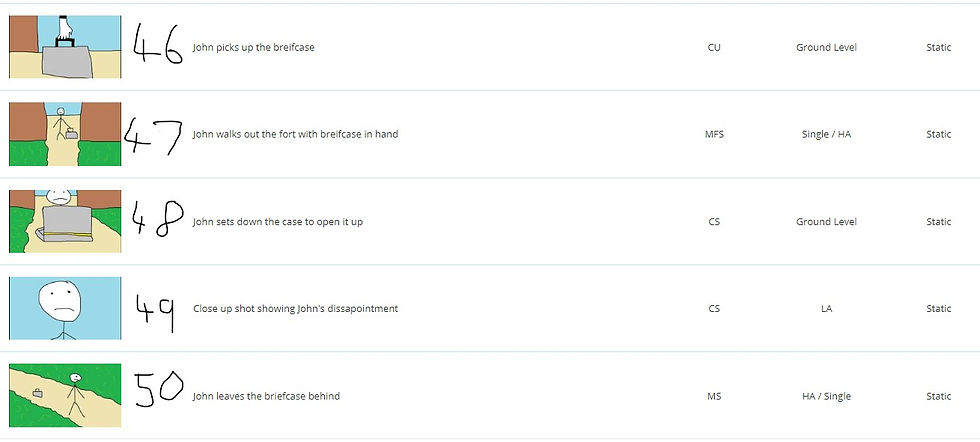Open the shot 46 briefcase pickup thumbnail

65,47
